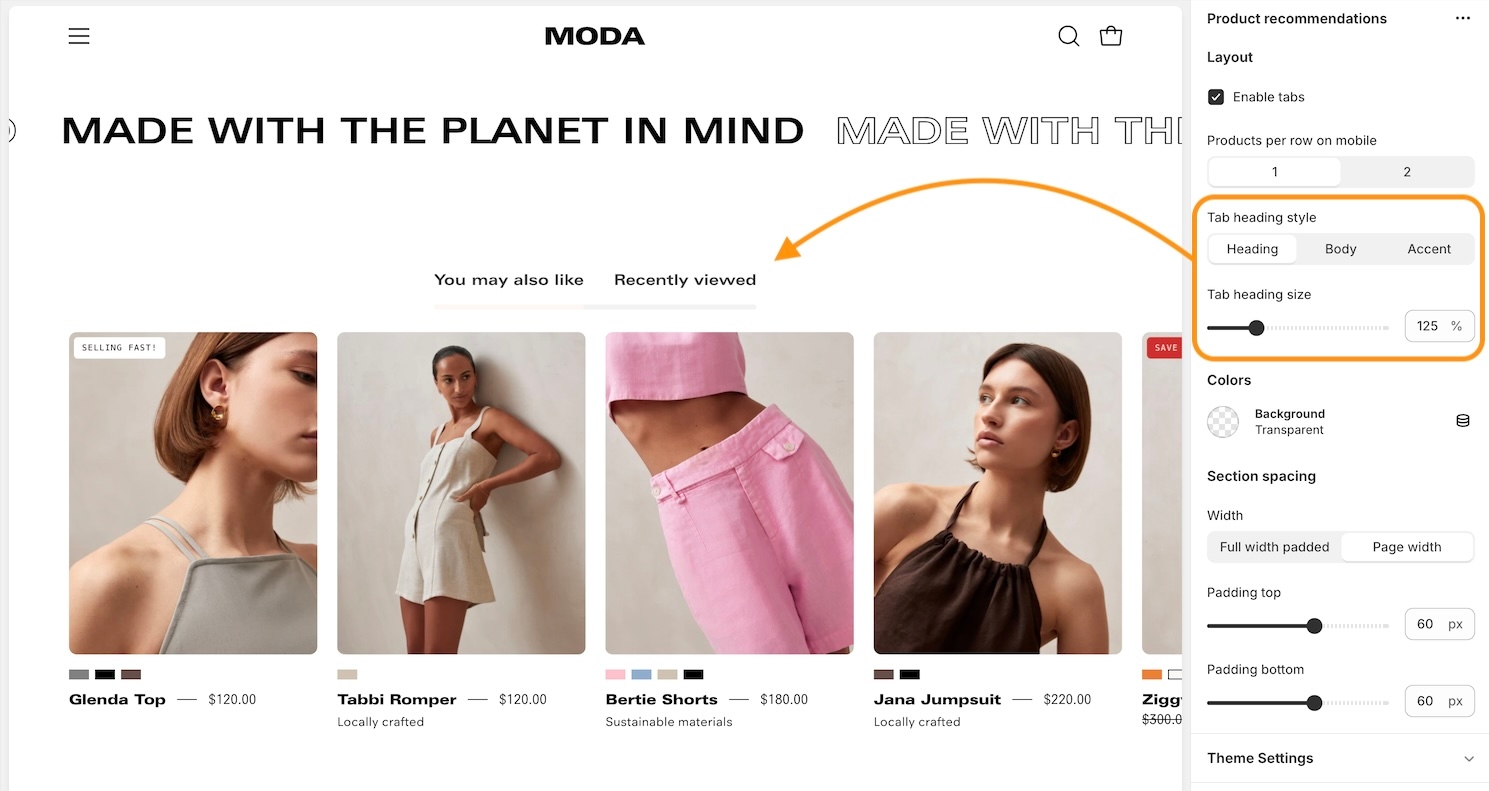The image size is (1489, 791).
Task: Set products per row on mobile to 2
Action: [x=1406, y=172]
